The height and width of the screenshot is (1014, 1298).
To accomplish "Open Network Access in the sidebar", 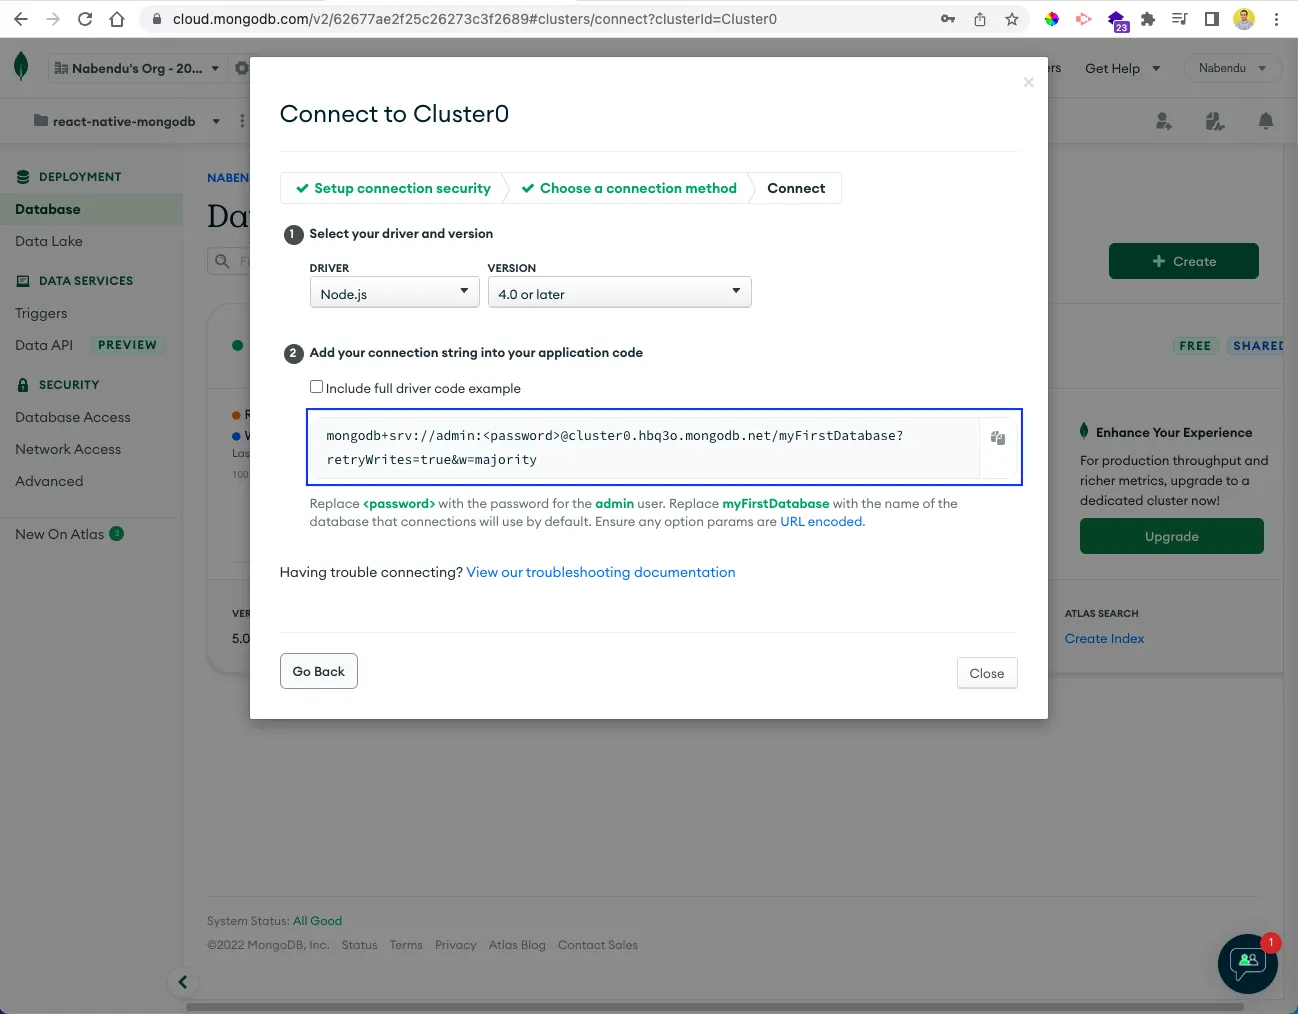I will click(x=68, y=449).
